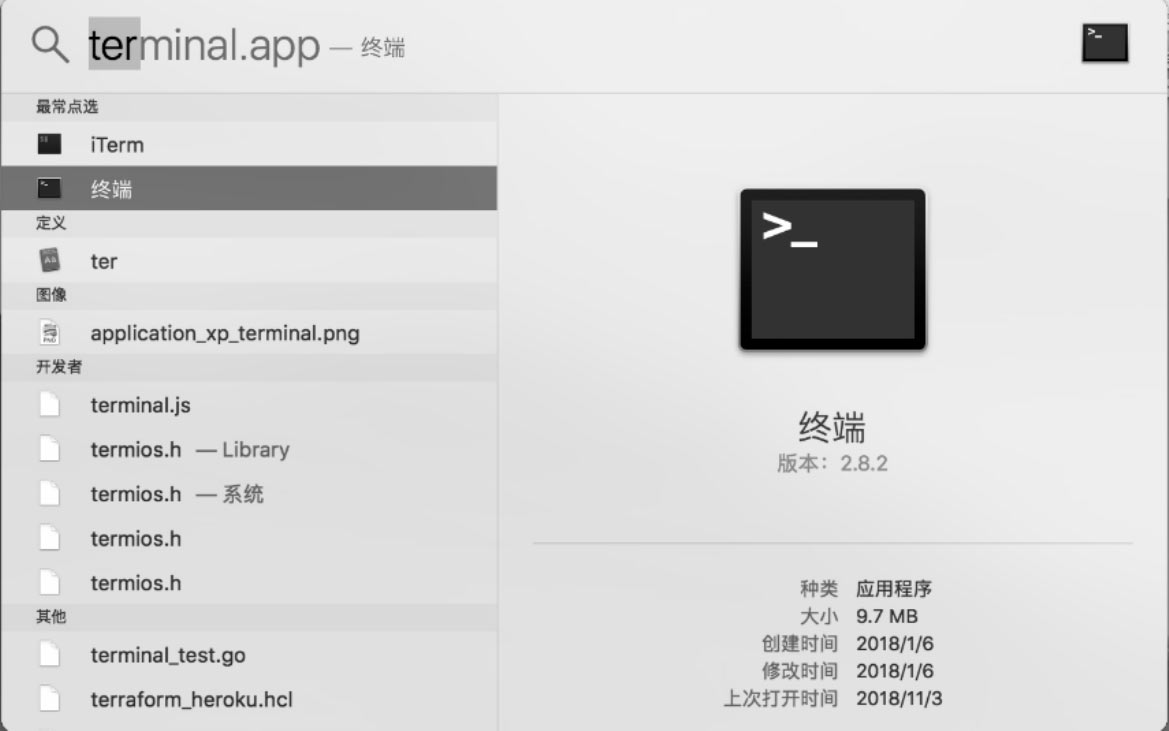Click the large Terminal preview icon
Image resolution: width=1169 pixels, height=731 pixels.
pos(832,269)
